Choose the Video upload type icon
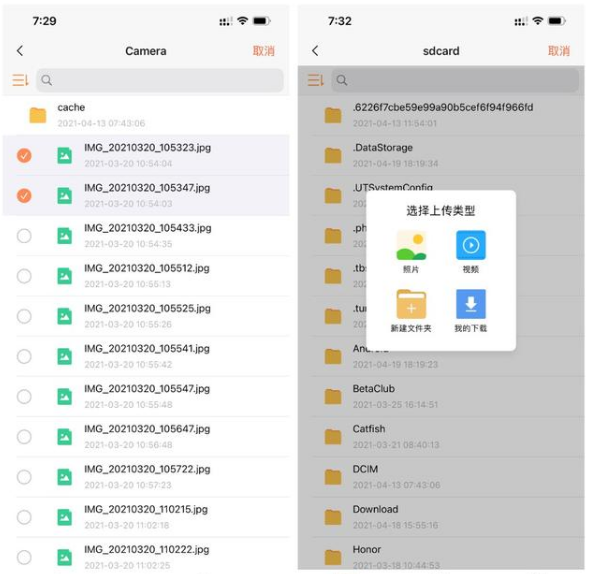The height and width of the screenshot is (574, 589). pyautogui.click(x=471, y=245)
